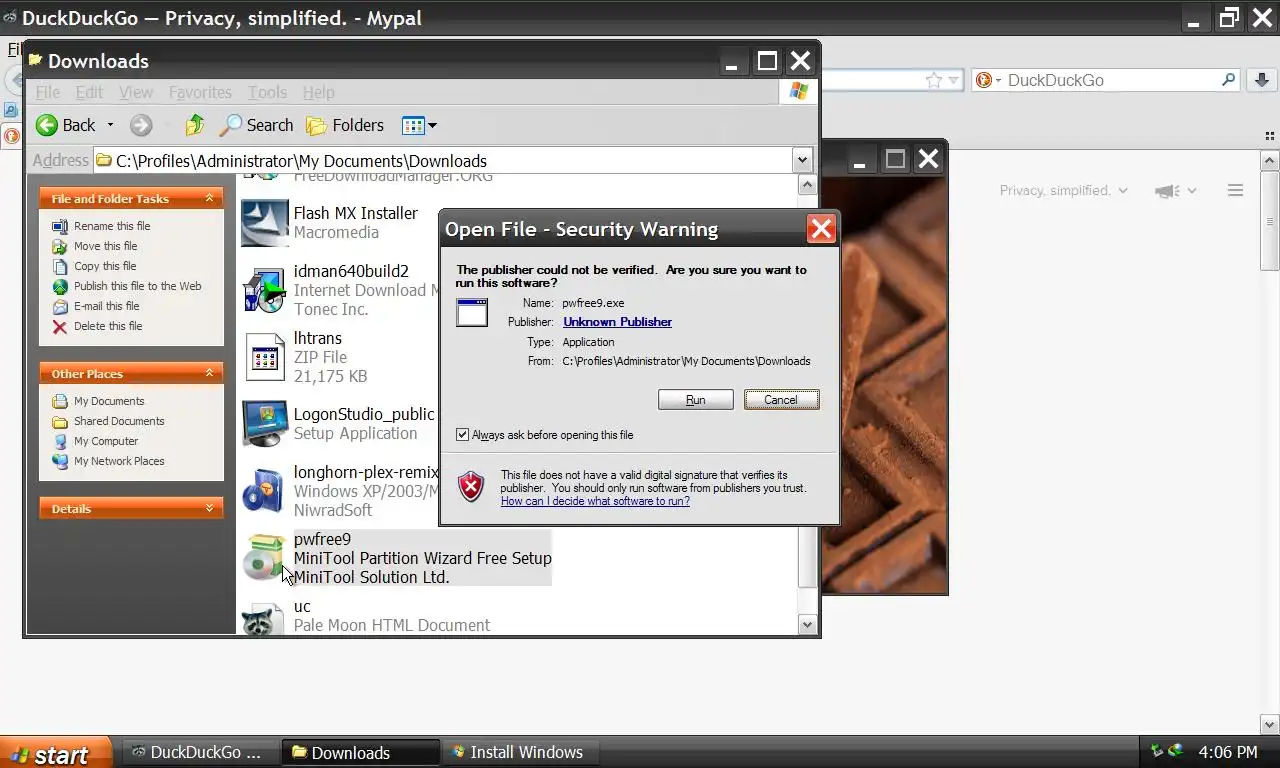Image resolution: width=1280 pixels, height=768 pixels.
Task: Click the red shield warning icon
Action: (x=471, y=487)
